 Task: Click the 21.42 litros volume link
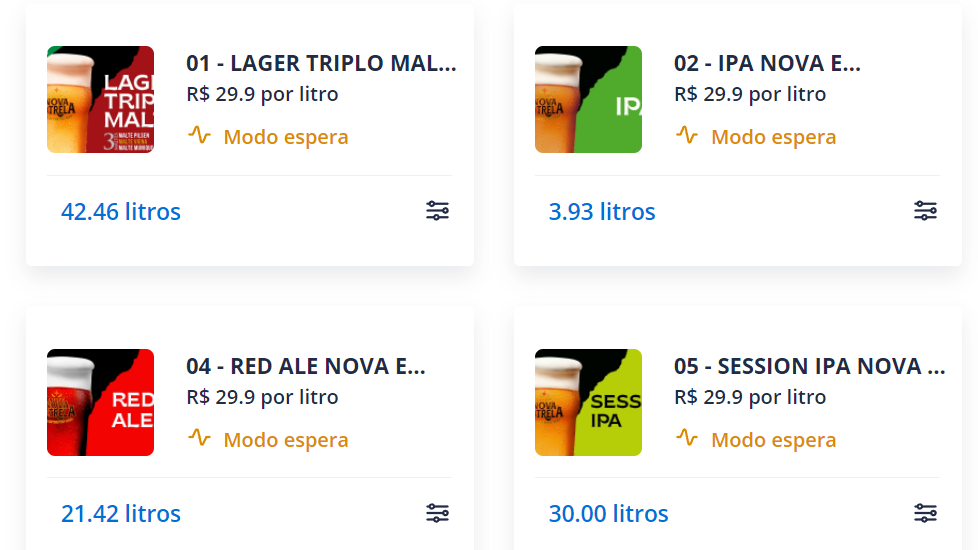pos(121,514)
